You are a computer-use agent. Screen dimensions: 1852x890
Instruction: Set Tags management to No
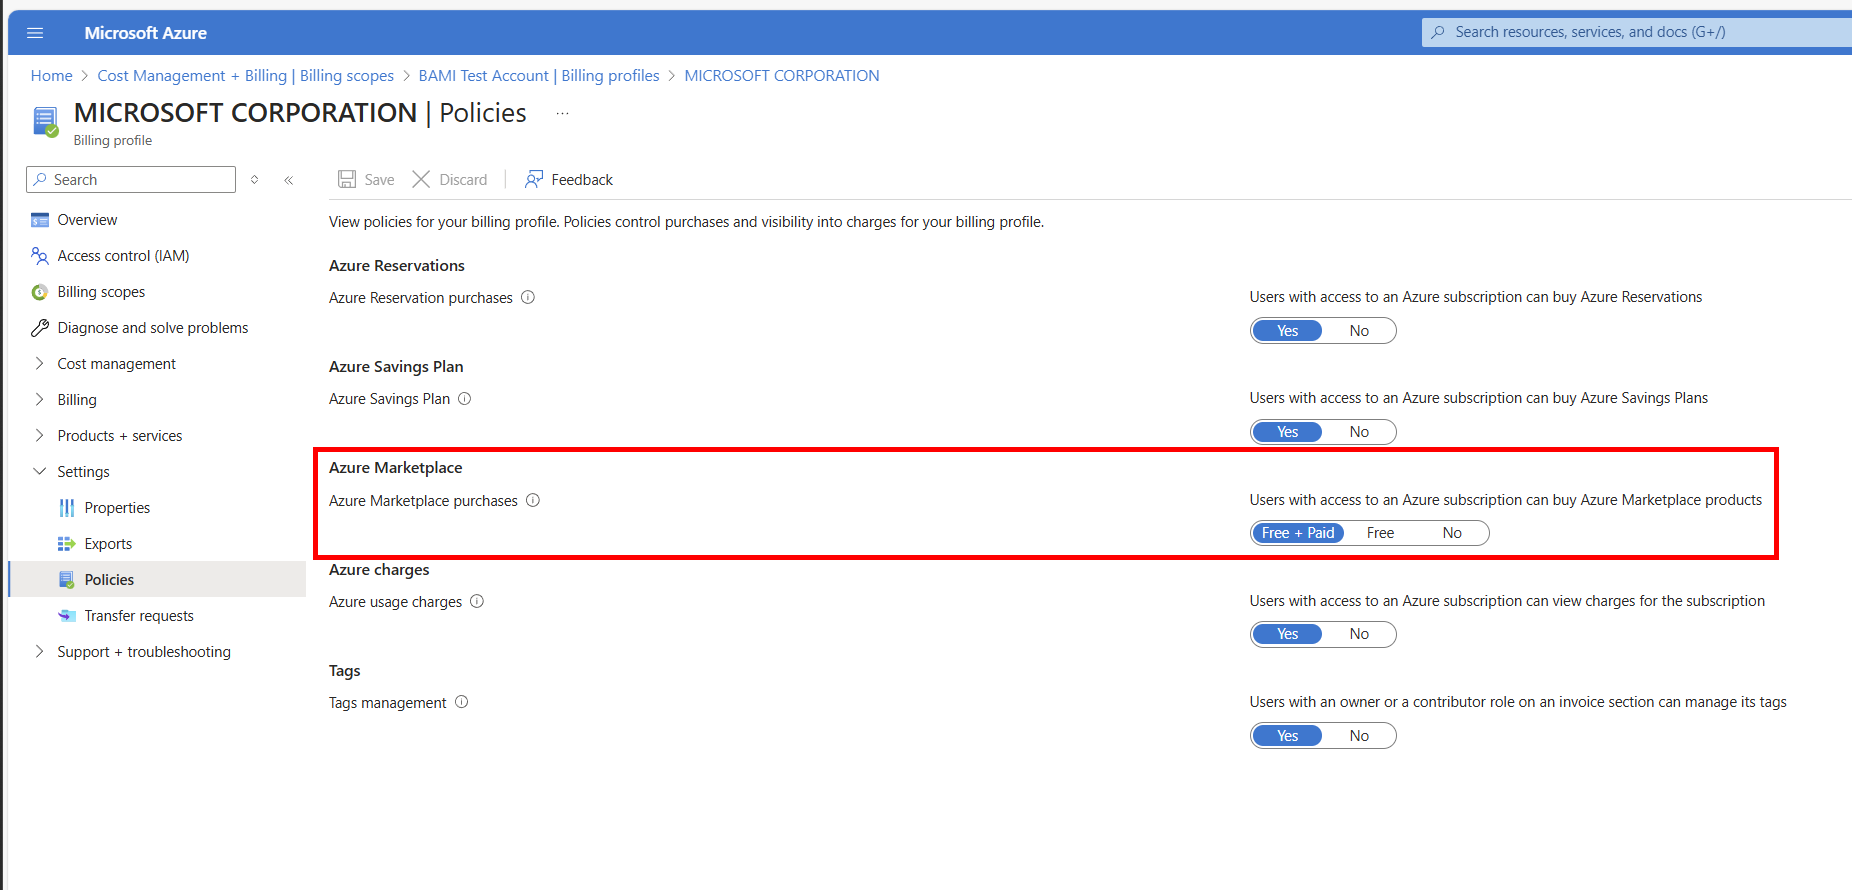pos(1359,736)
